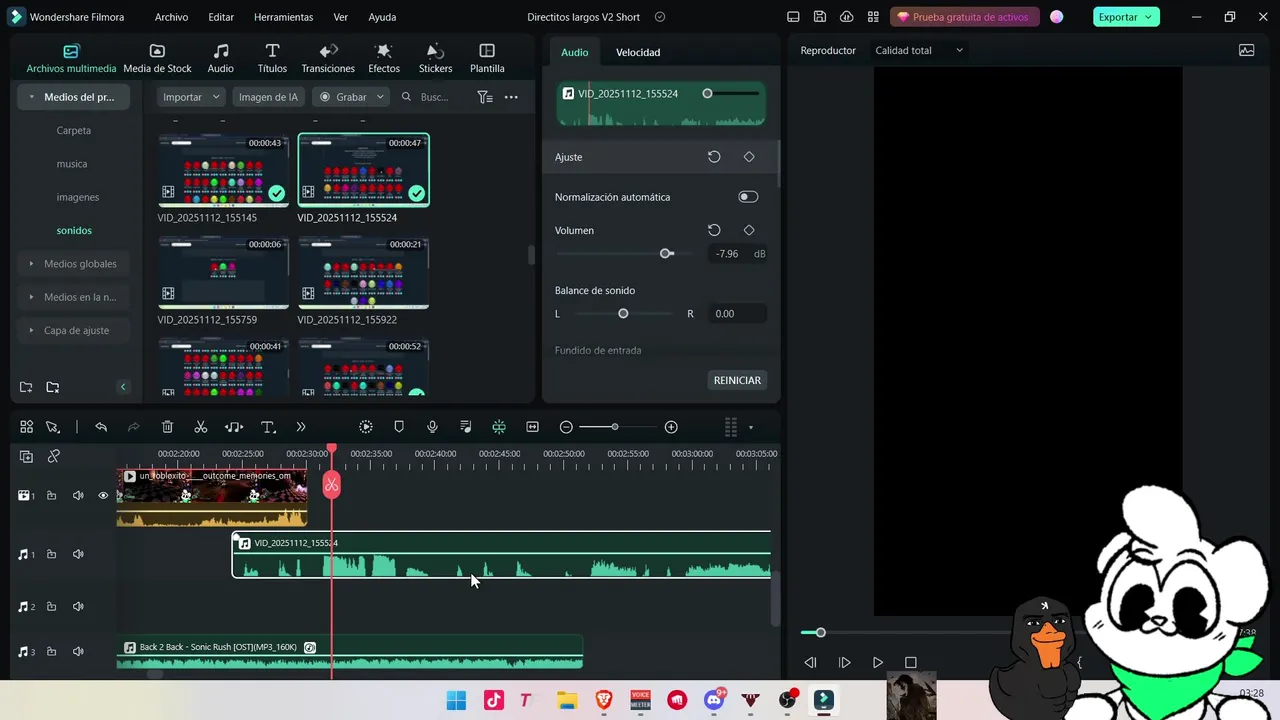
Task: Open the media more options three dots
Action: [511, 97]
